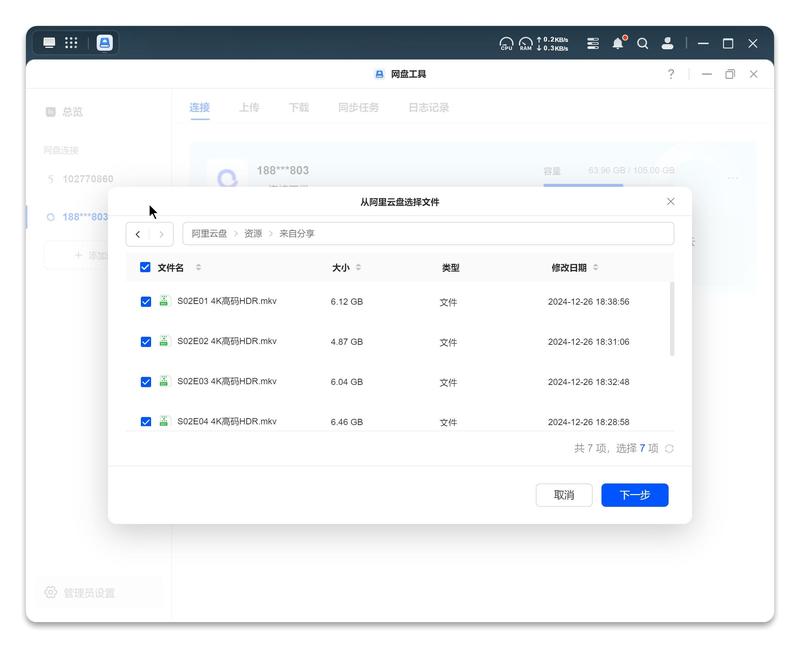Screen dimensions: 800x648
Task: Navigate to 资源 in the breadcrumb
Action: coord(253,234)
